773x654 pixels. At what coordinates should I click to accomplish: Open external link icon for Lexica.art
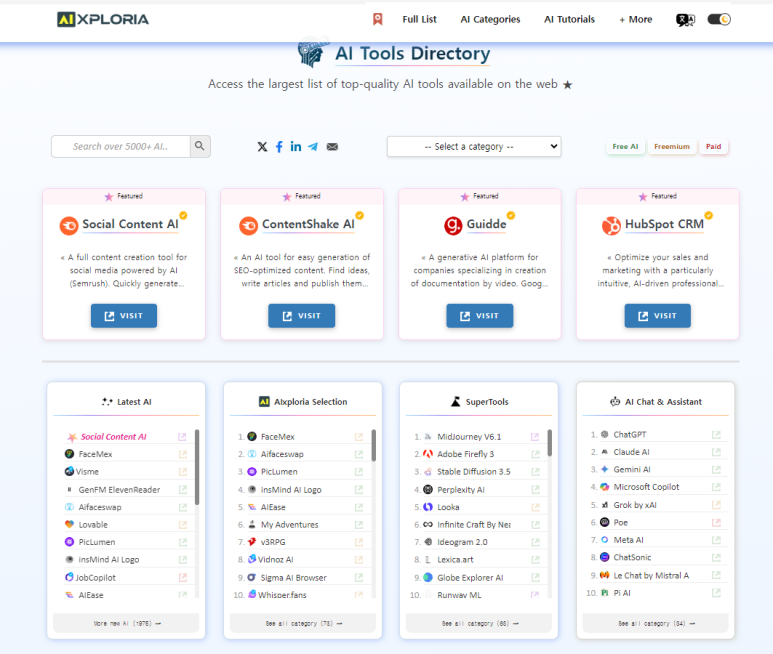click(535, 560)
